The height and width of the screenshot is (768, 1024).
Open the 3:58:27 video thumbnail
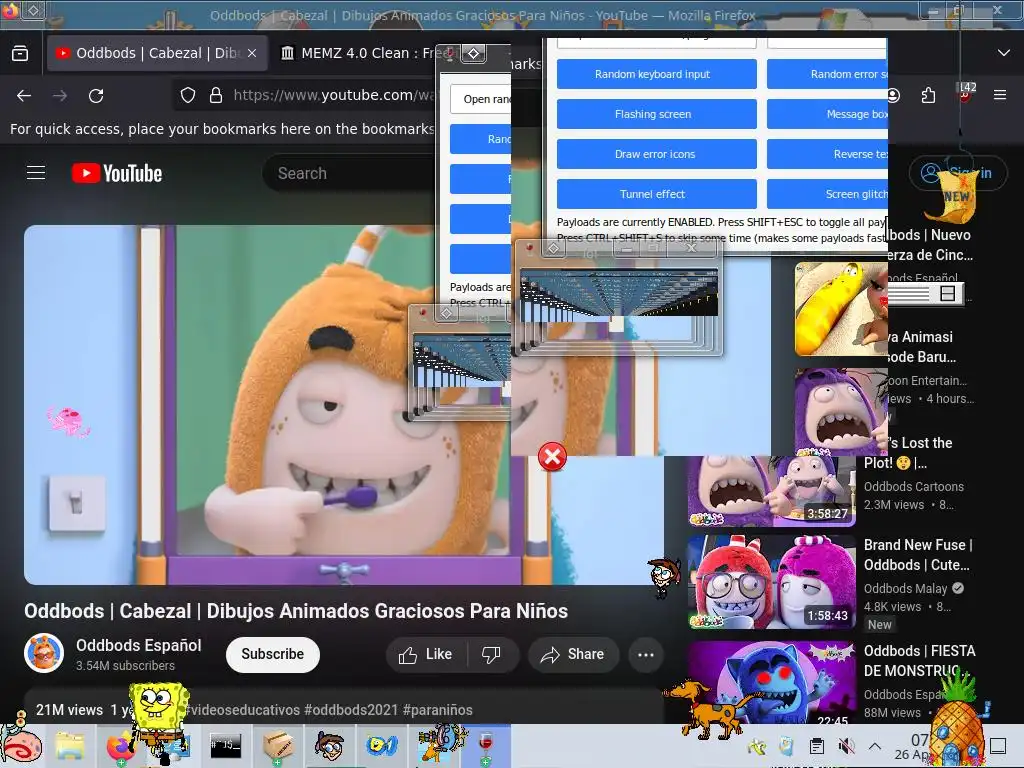coord(771,491)
